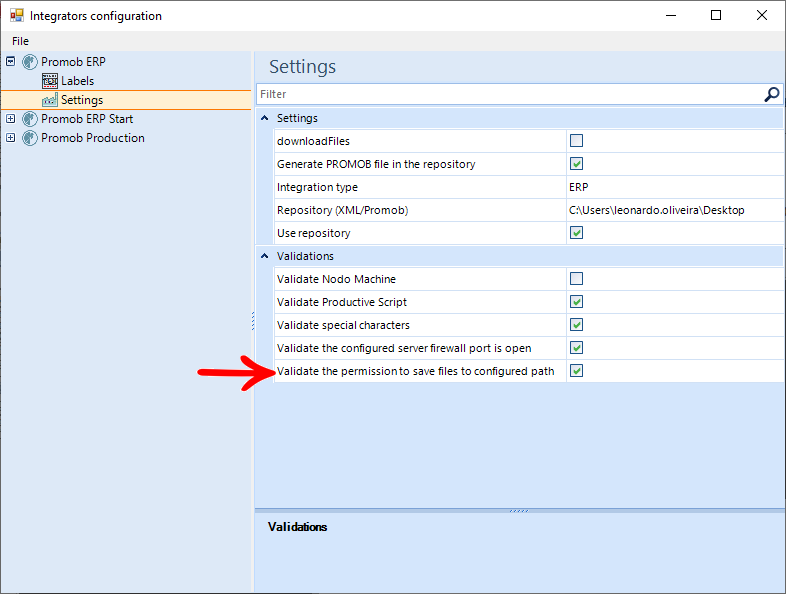This screenshot has height=600, width=786.
Task: Click the Repository (XML/Promob) label
Action: 342,211
